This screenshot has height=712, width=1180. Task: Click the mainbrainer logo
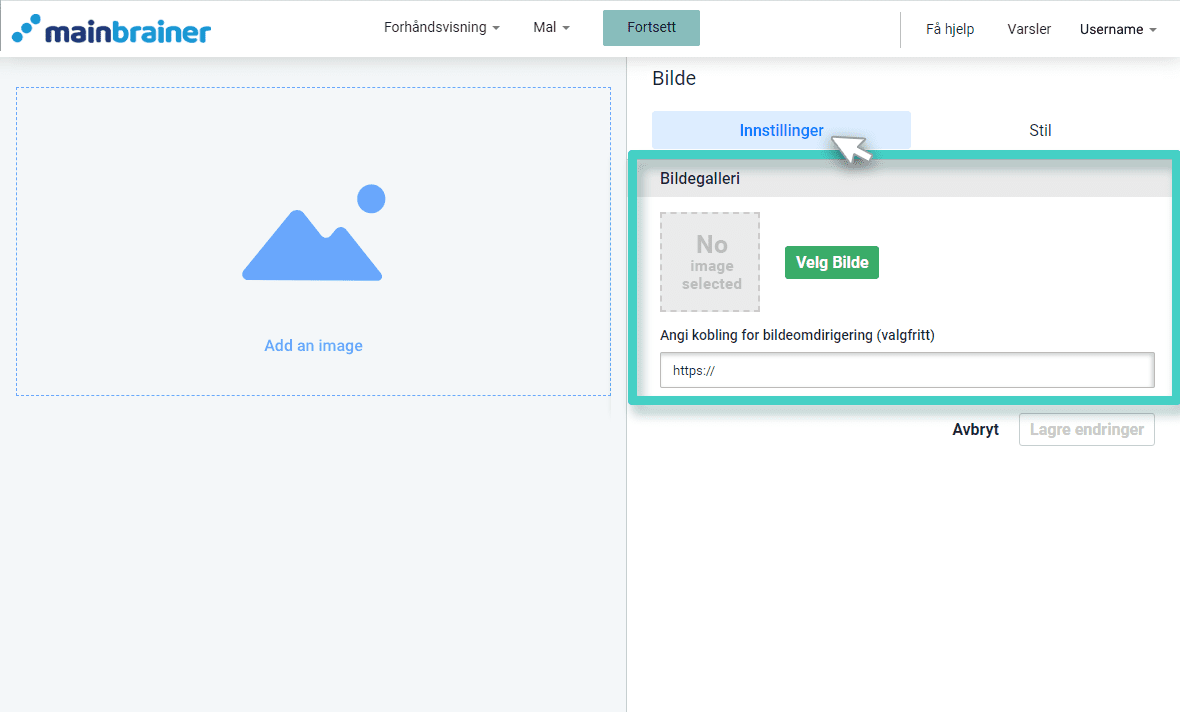tap(110, 28)
